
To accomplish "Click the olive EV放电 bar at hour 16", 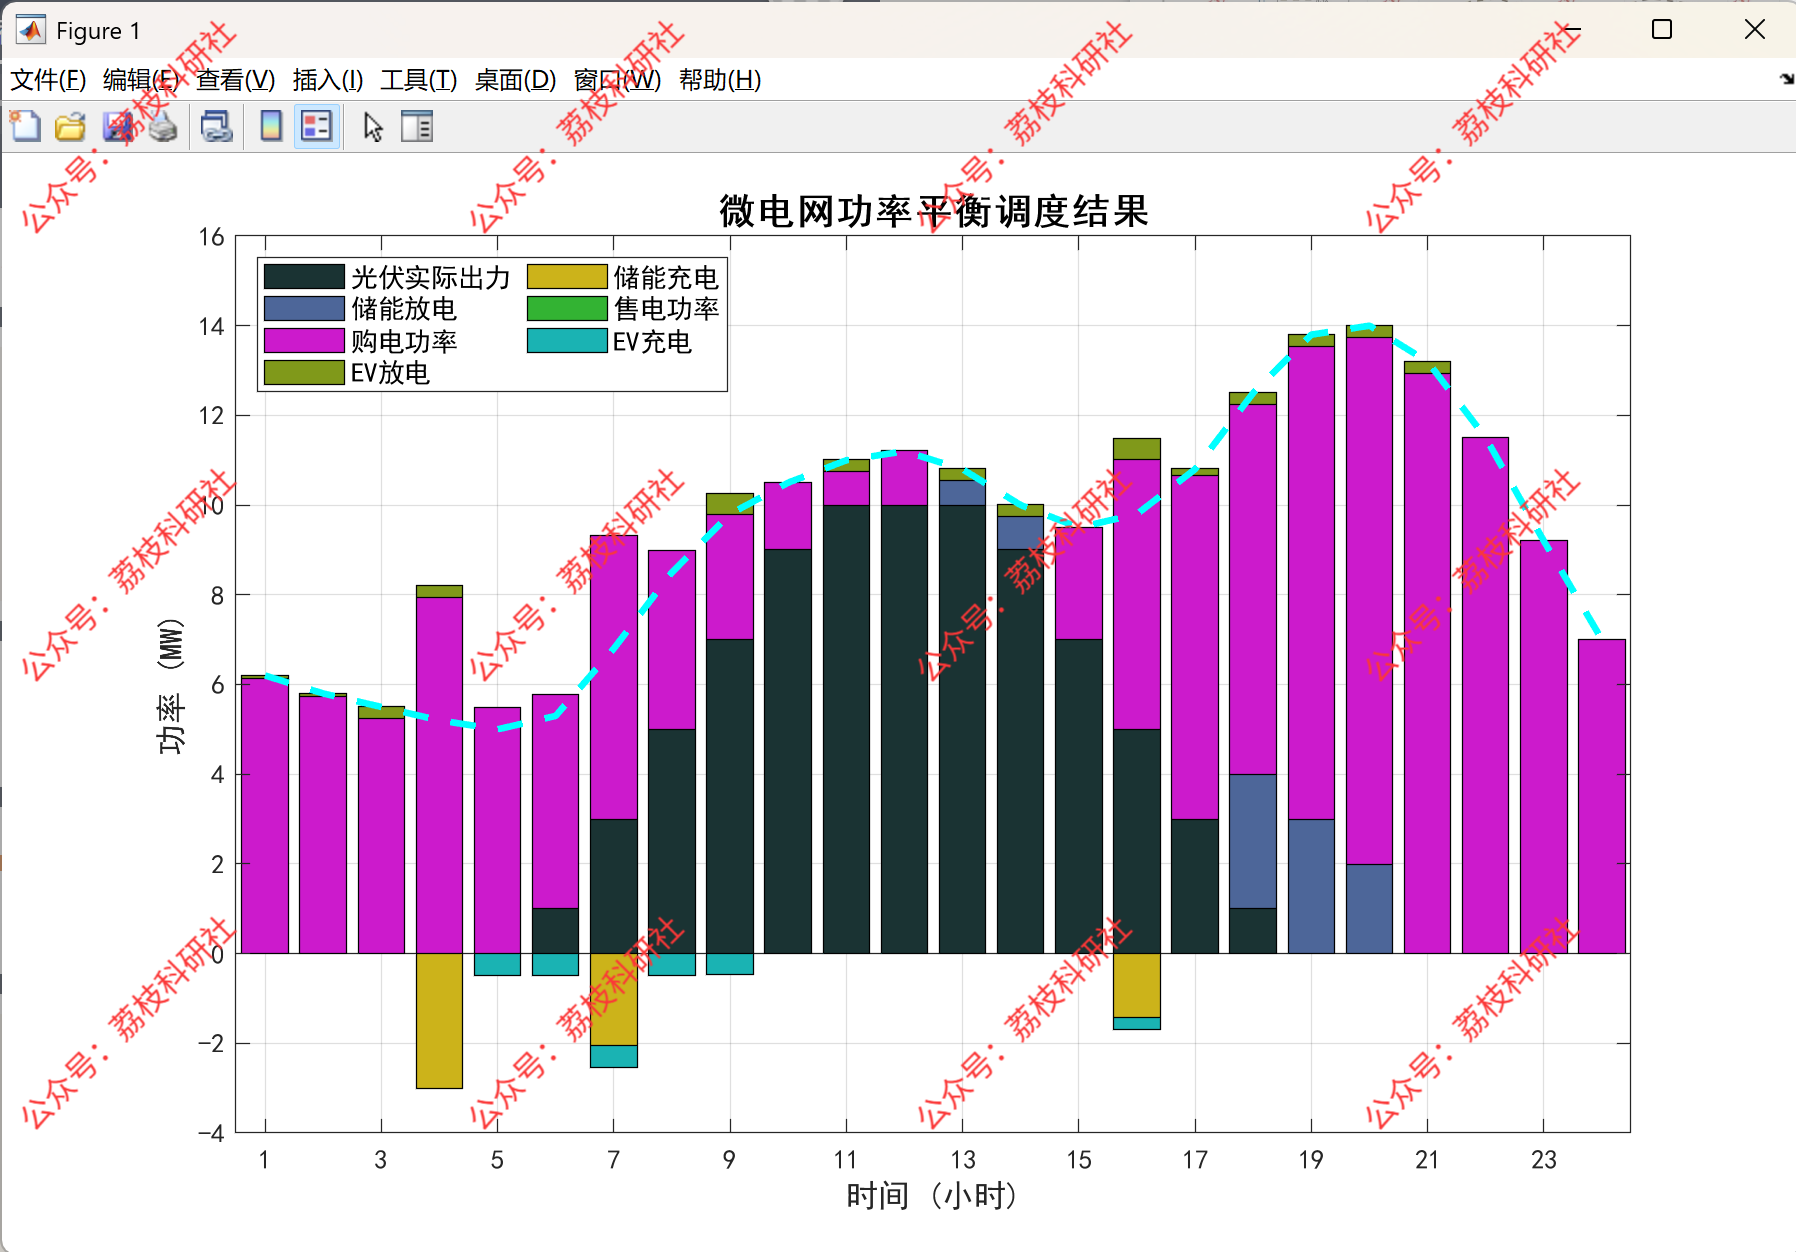I will (1137, 449).
